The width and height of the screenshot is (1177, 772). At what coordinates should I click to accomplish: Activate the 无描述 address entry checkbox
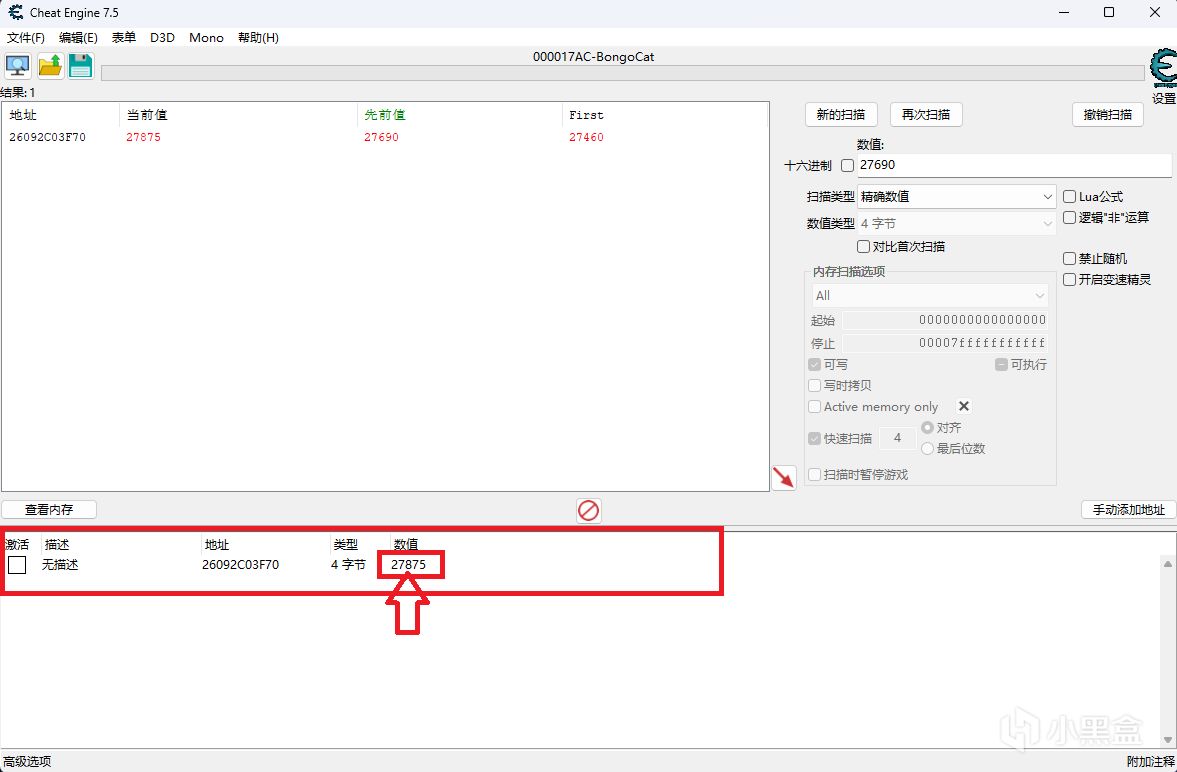tap(17, 565)
